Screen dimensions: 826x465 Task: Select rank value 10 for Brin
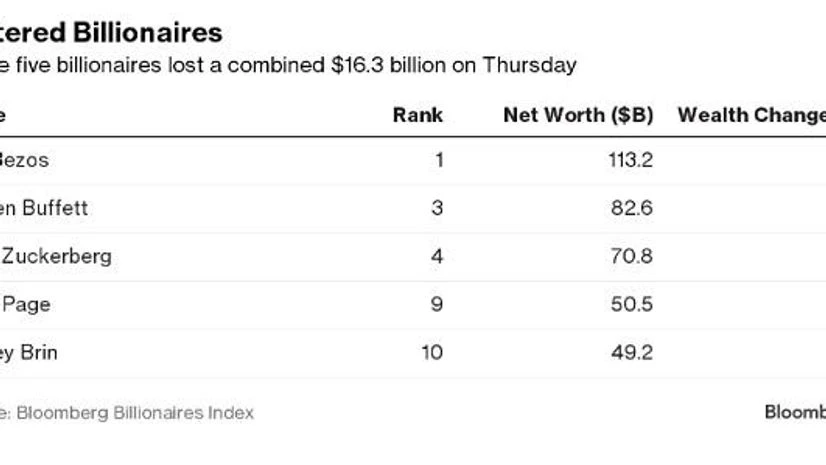click(431, 352)
